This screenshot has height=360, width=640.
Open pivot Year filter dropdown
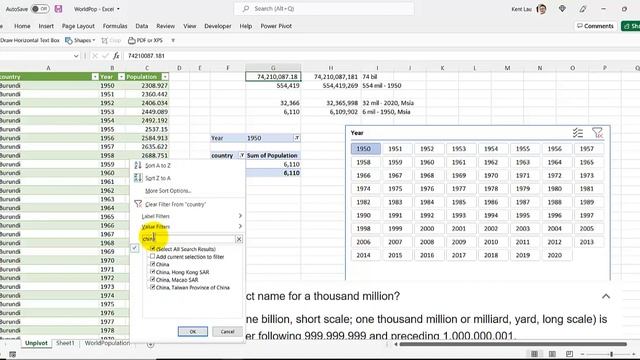[x=297, y=138]
